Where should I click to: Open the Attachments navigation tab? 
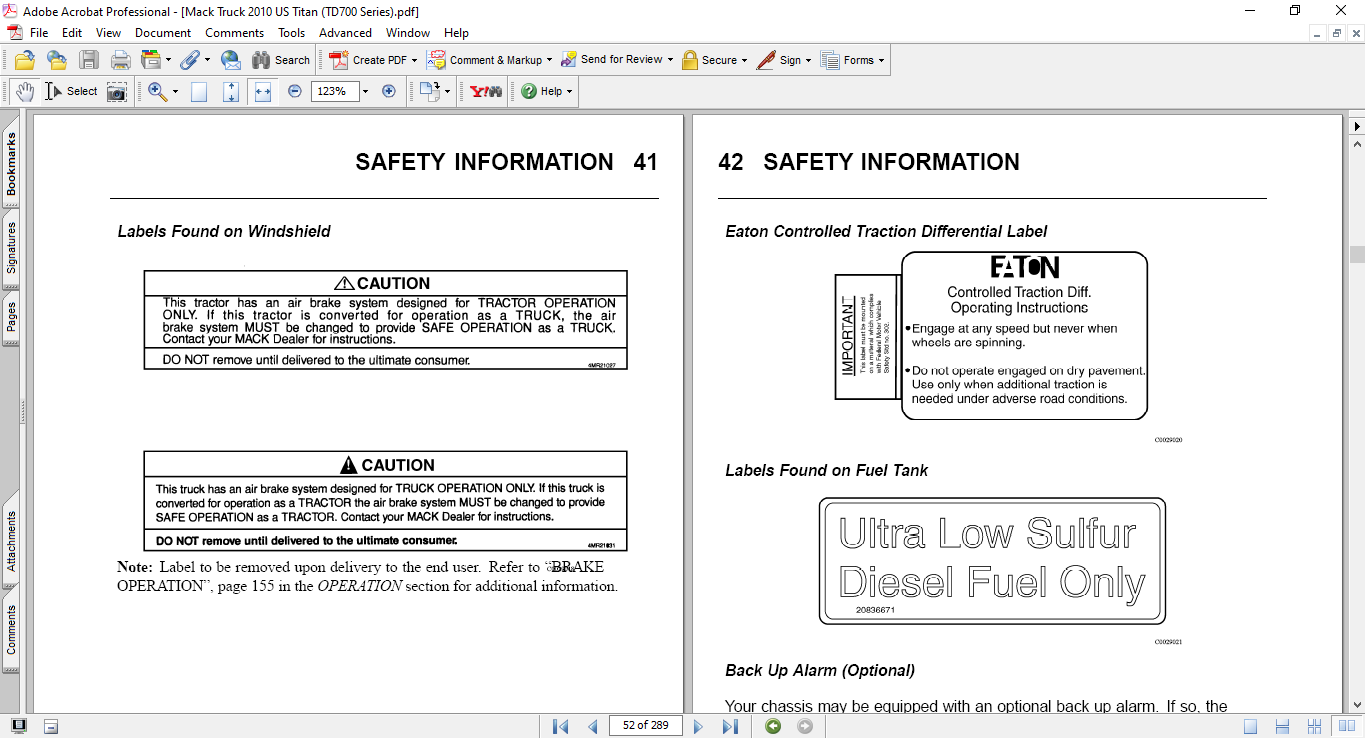11,541
